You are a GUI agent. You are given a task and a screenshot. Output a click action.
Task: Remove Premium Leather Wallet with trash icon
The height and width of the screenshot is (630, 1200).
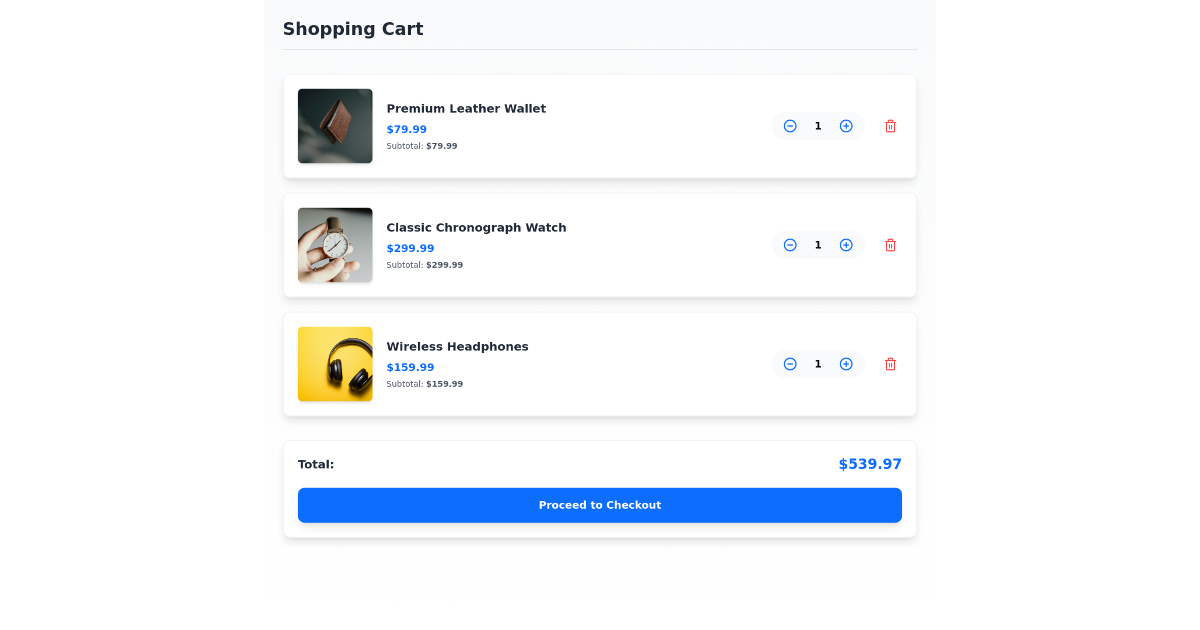pyautogui.click(x=890, y=126)
